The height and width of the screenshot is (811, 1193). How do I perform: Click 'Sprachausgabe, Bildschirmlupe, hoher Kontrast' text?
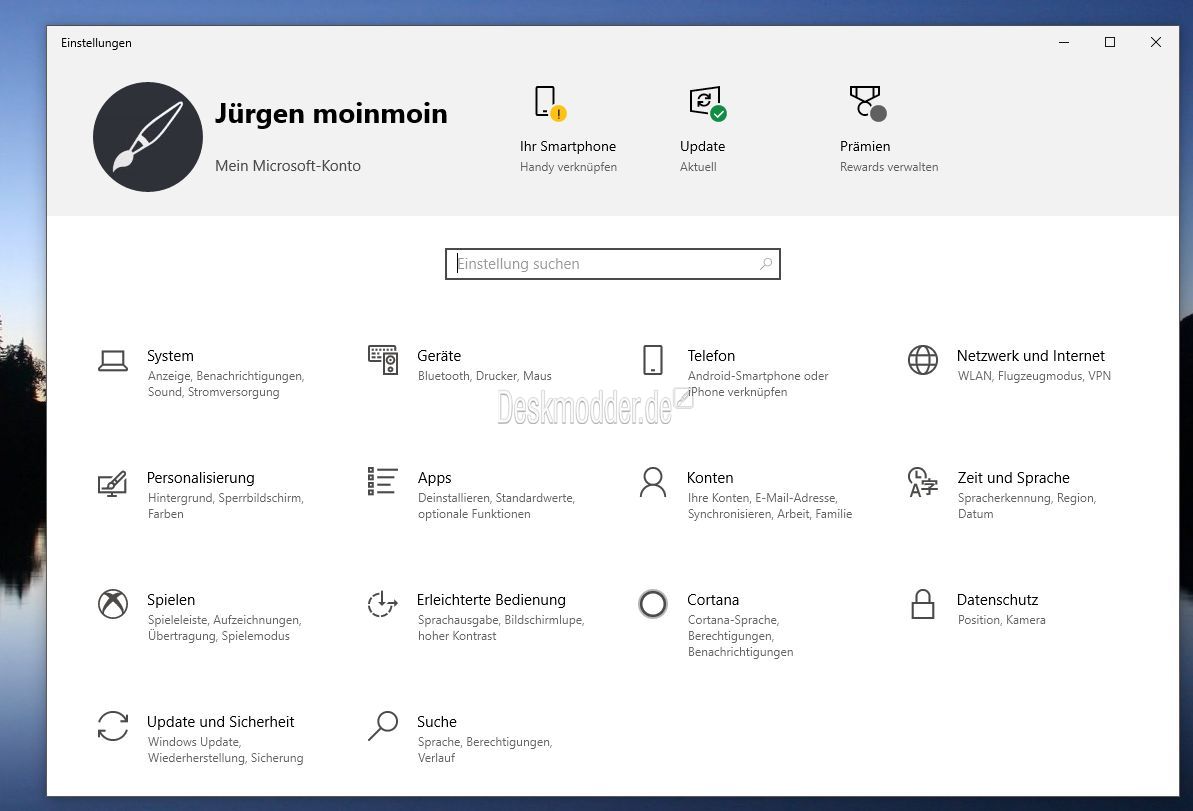tap(501, 628)
